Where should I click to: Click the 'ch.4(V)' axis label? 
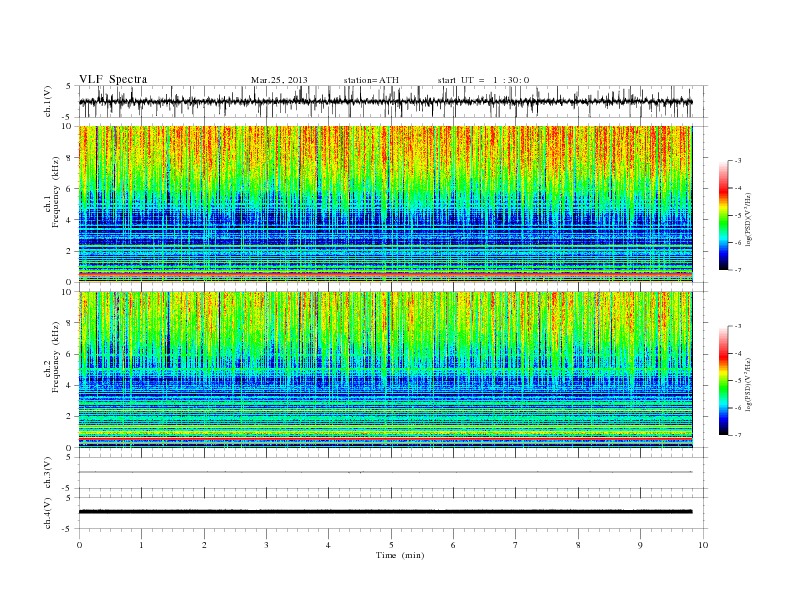click(x=48, y=513)
